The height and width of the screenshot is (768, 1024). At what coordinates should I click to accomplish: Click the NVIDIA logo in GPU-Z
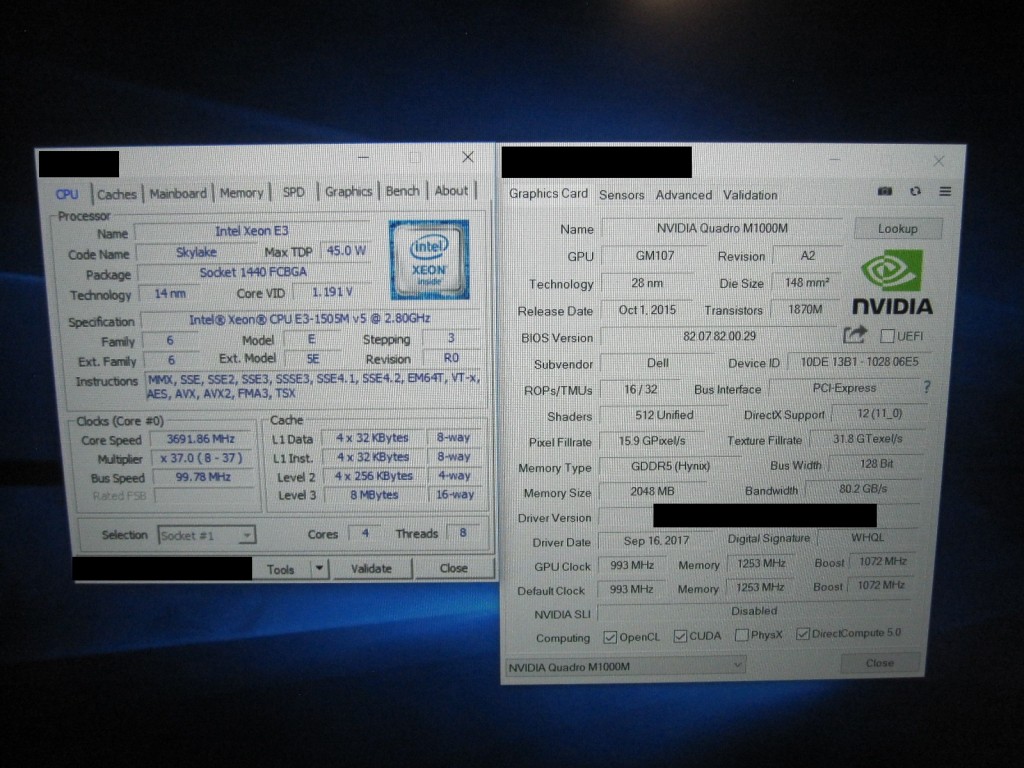891,282
